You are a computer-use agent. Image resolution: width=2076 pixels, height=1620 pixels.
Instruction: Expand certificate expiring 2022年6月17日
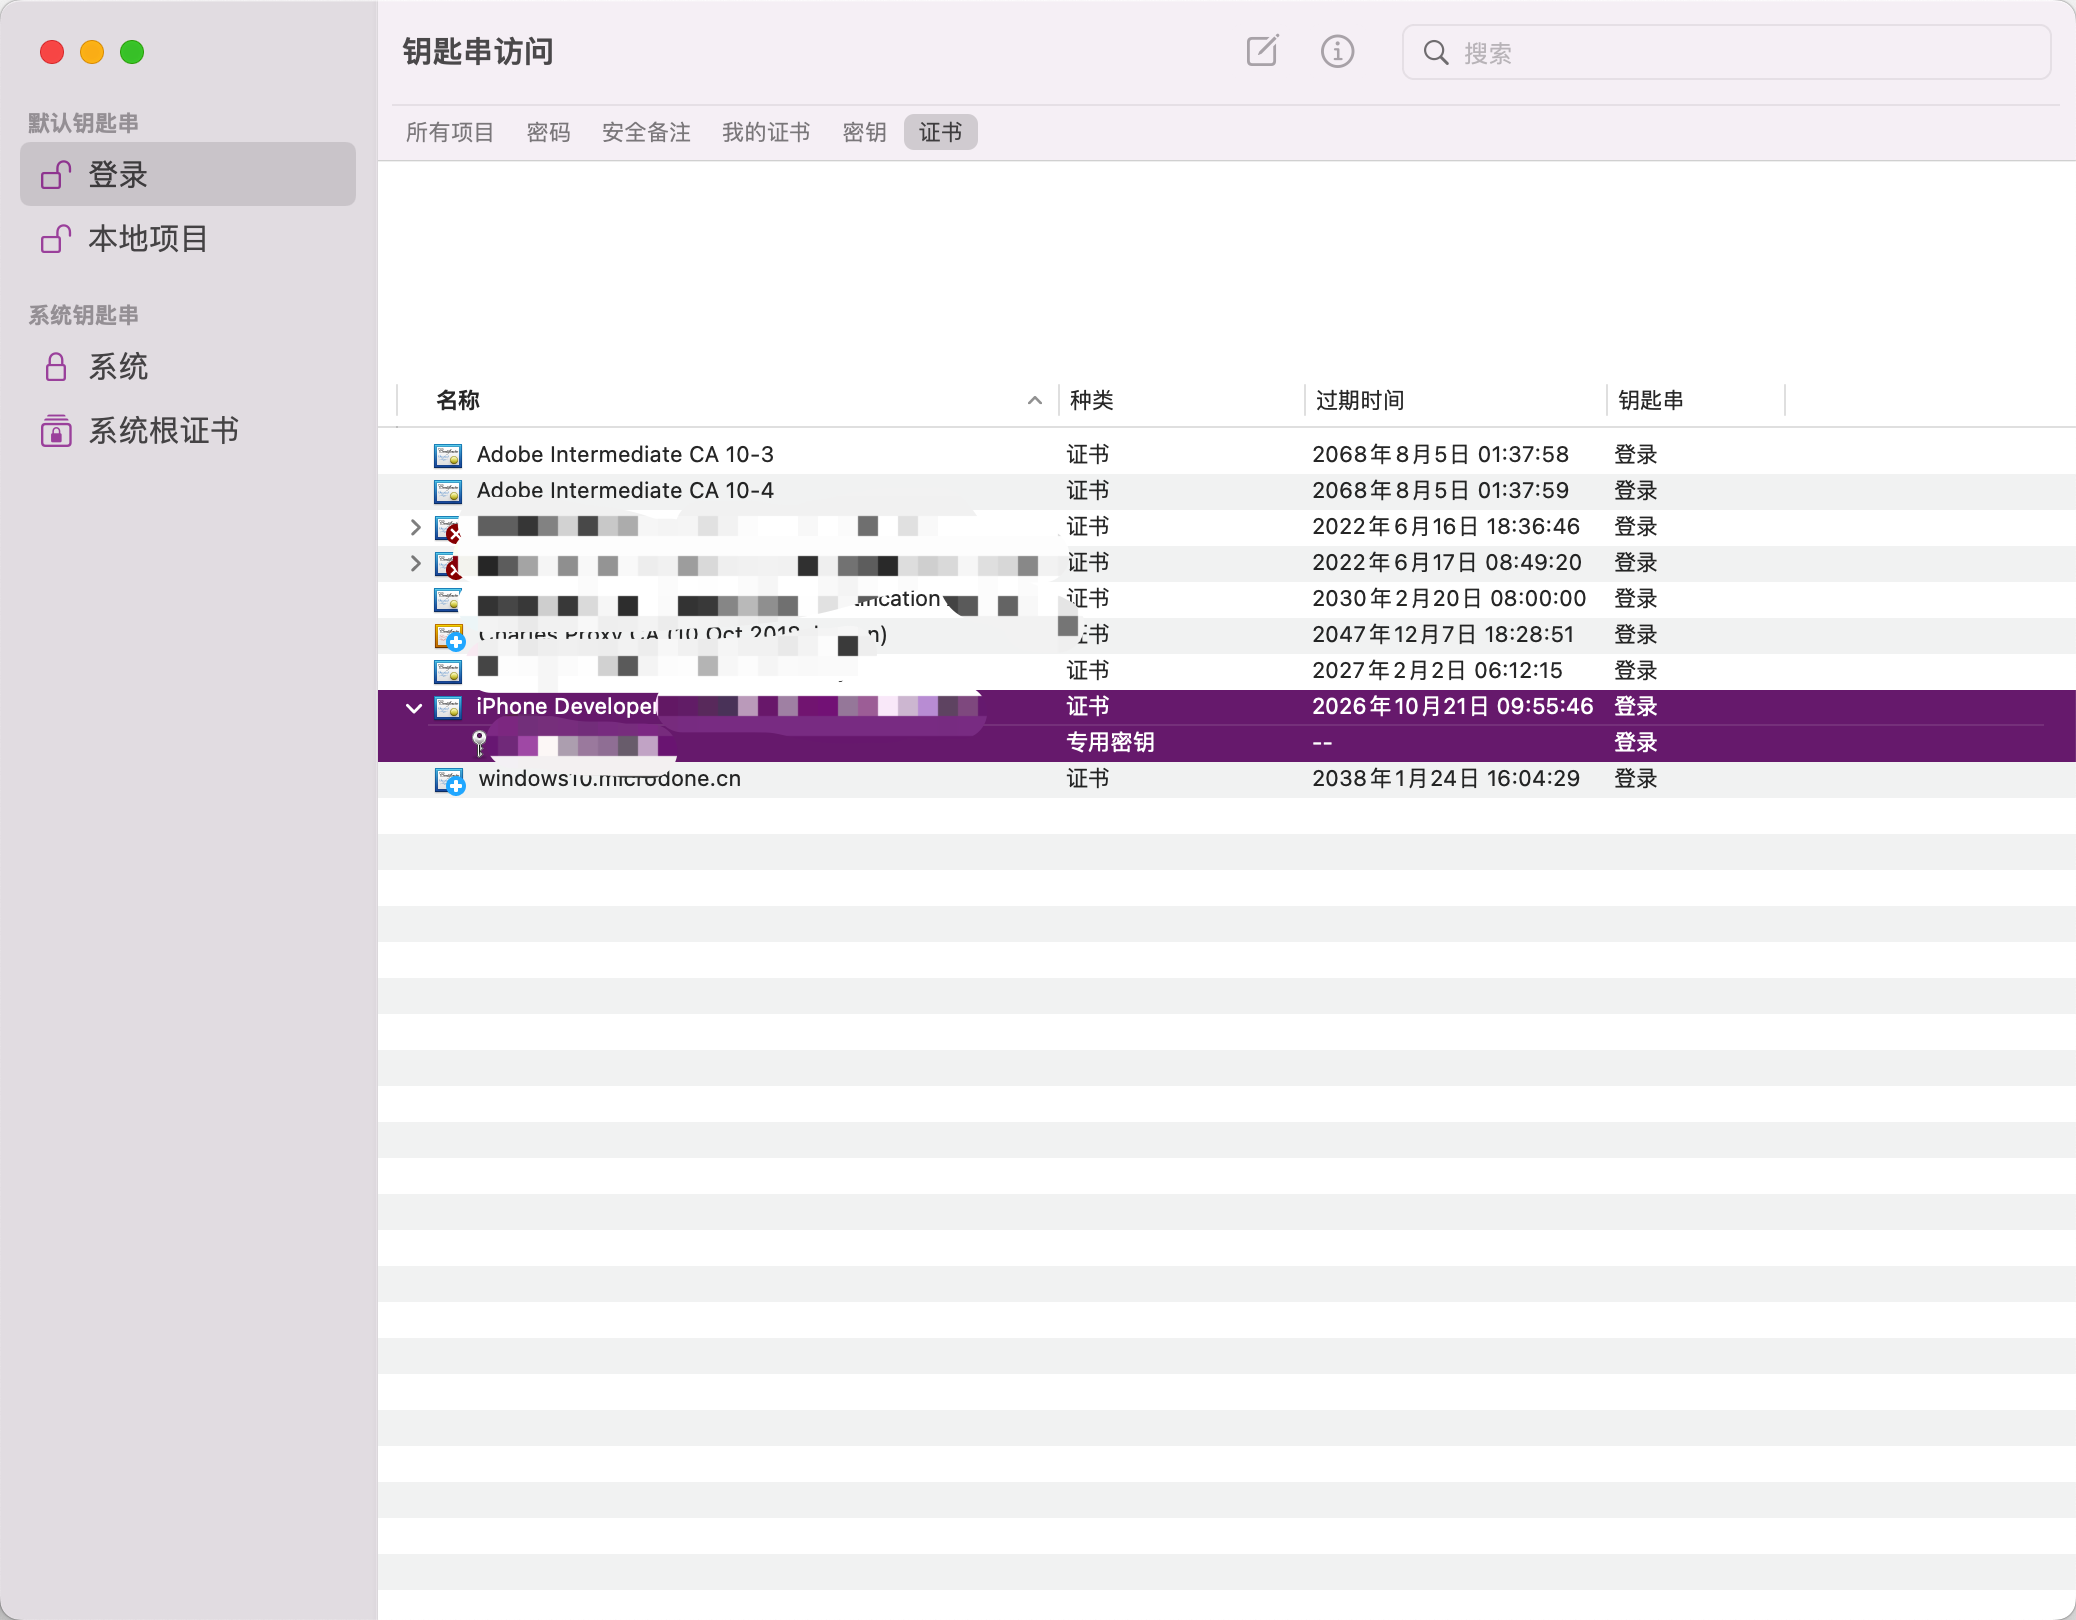[x=415, y=563]
